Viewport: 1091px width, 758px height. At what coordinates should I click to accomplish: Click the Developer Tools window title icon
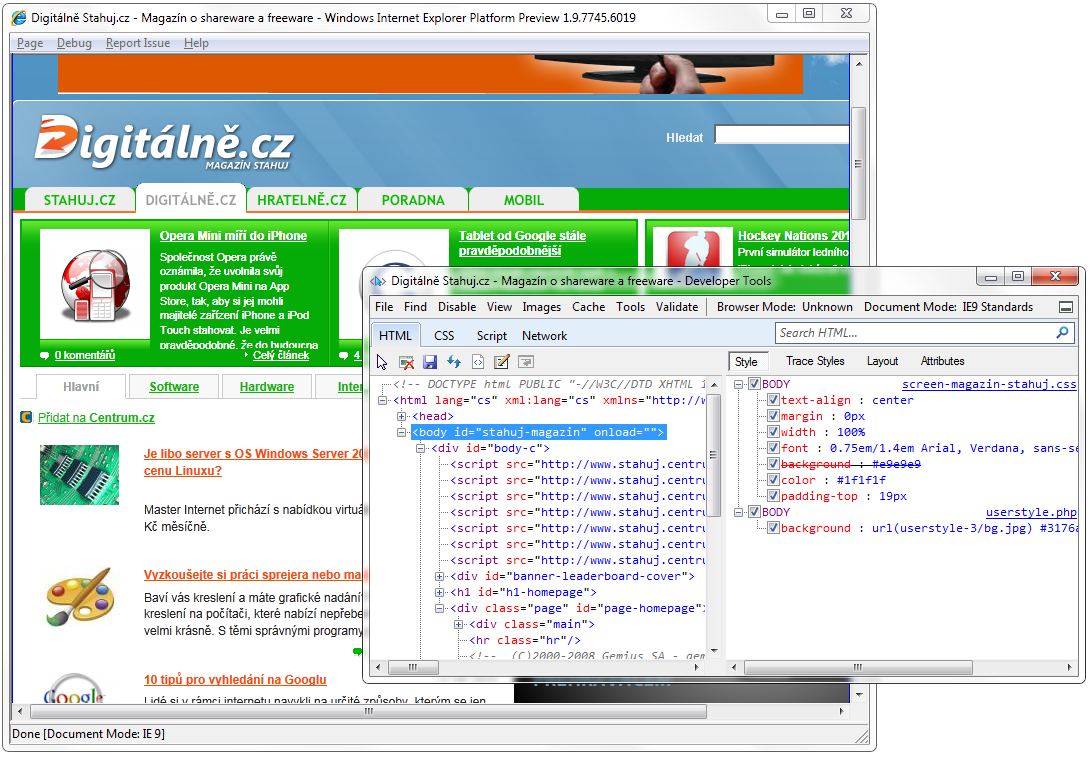tap(378, 281)
